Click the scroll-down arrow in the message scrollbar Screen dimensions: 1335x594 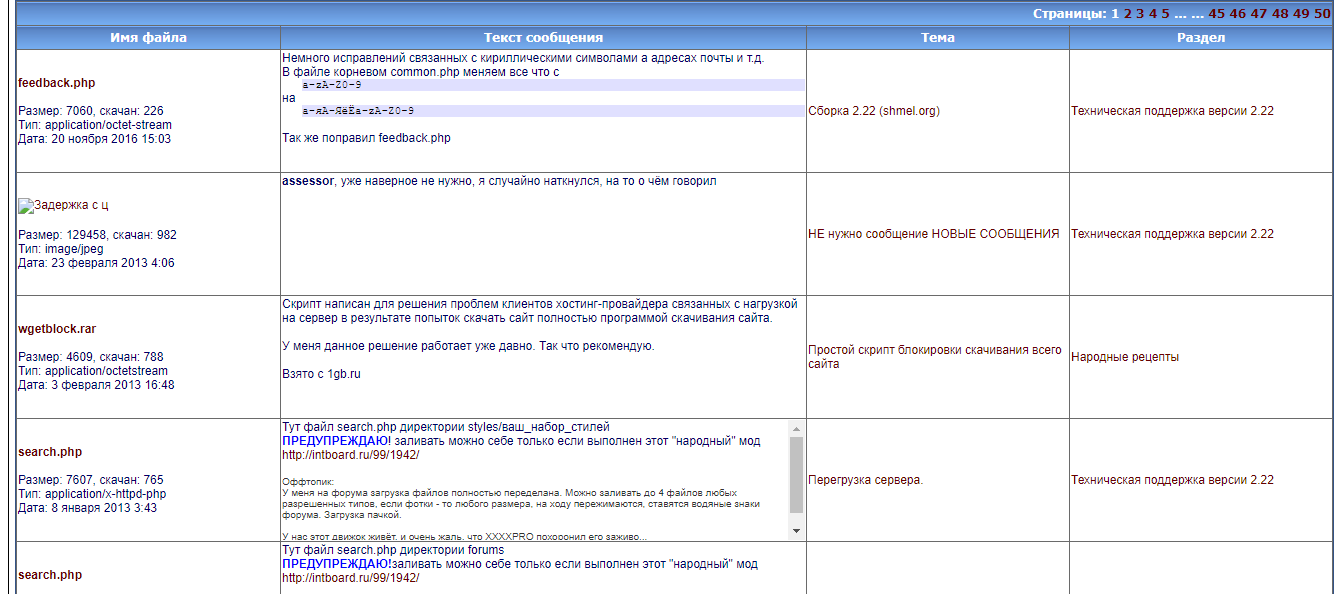796,531
